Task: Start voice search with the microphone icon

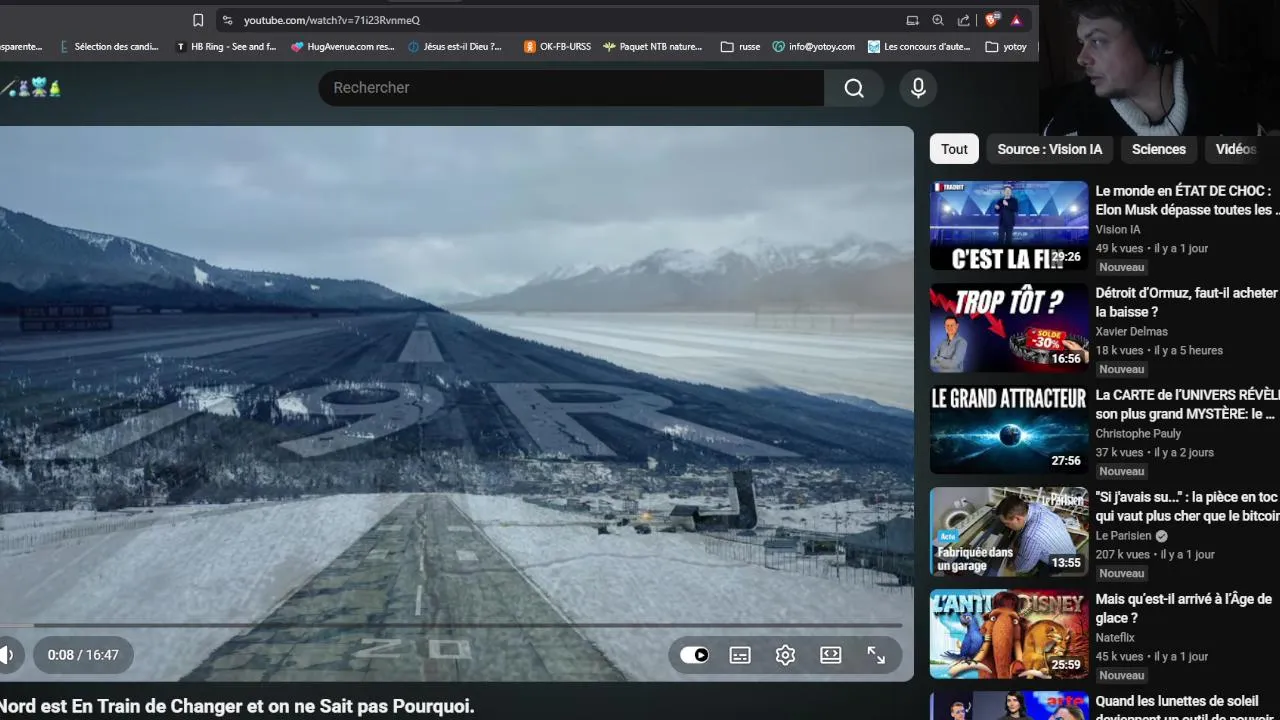Action: point(918,88)
